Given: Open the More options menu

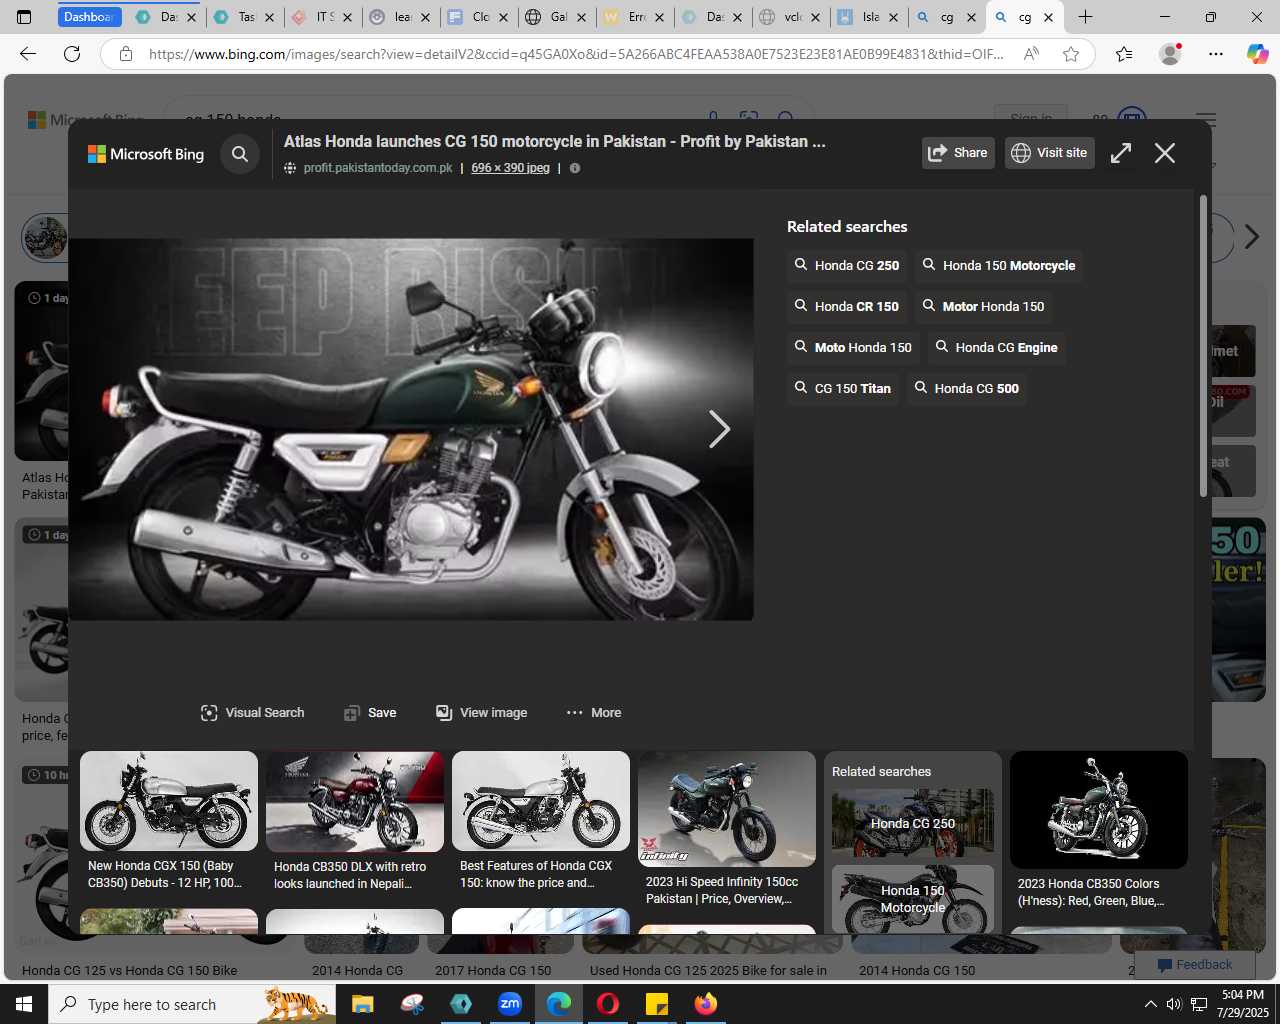Looking at the screenshot, I should point(594,713).
